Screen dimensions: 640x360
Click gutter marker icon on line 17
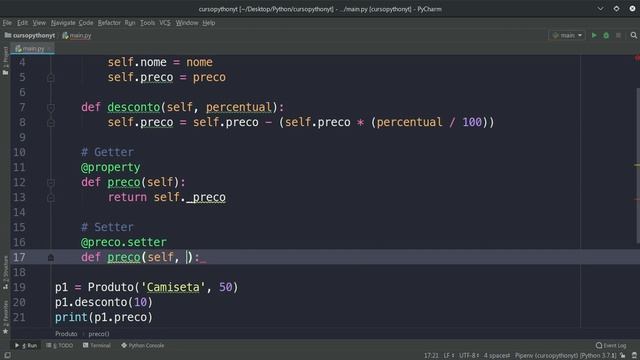51,258
